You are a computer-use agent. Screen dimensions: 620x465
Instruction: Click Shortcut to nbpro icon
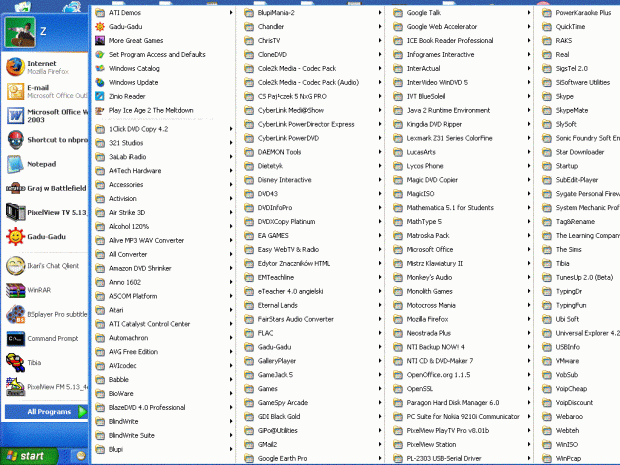(x=16, y=140)
